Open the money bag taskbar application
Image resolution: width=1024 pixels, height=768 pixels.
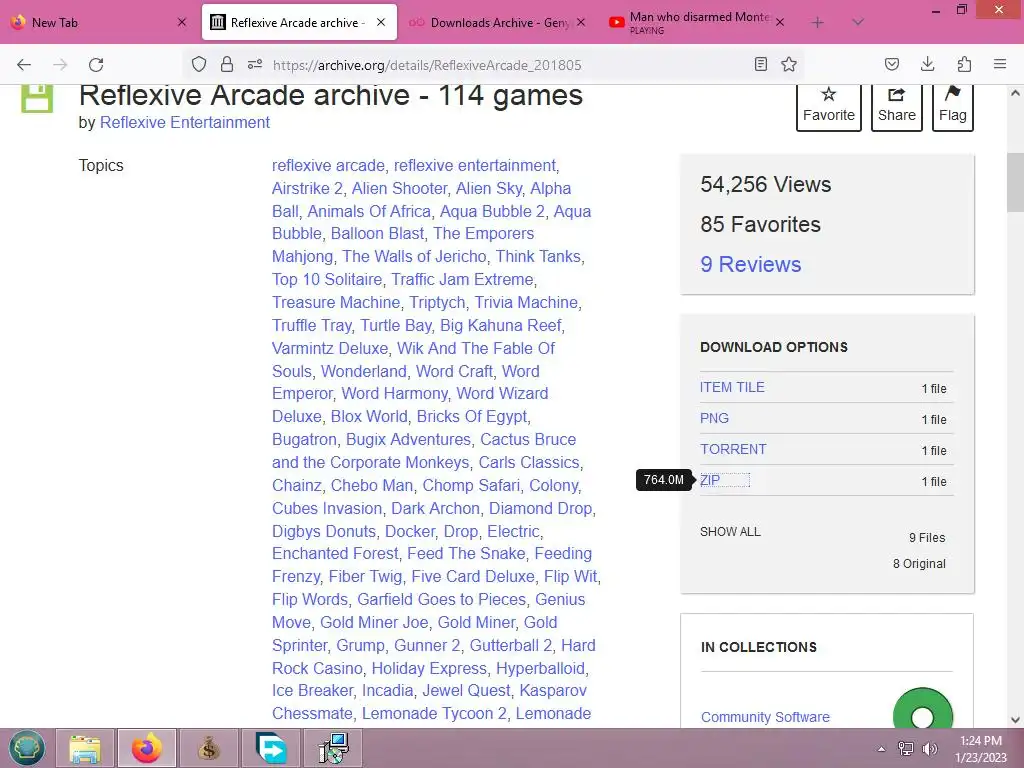coord(208,748)
